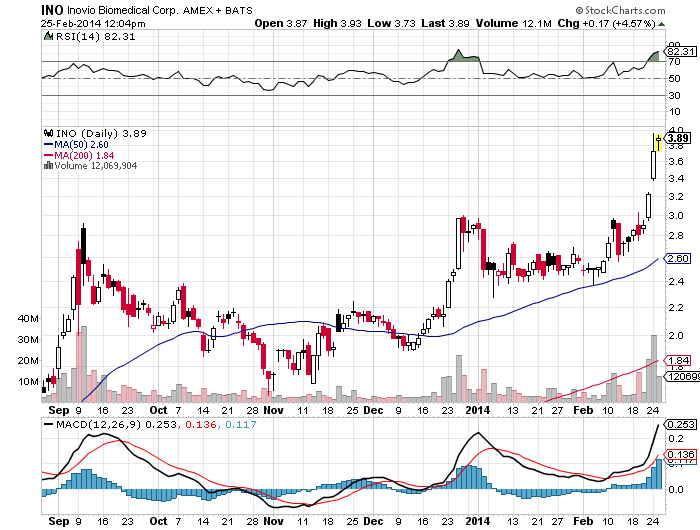Click the 3.89 last price axis tag
This screenshot has width=700, height=530.
point(678,138)
